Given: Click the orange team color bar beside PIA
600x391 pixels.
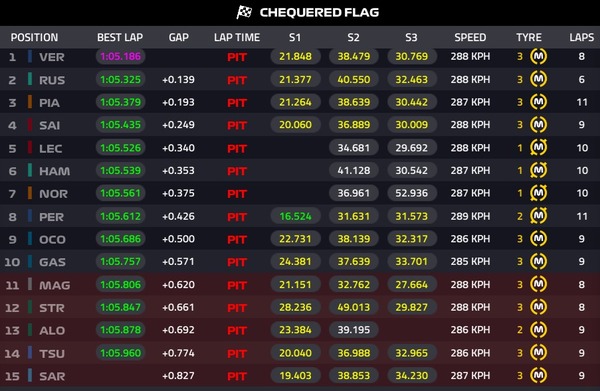Looking at the screenshot, I should click(x=29, y=102).
